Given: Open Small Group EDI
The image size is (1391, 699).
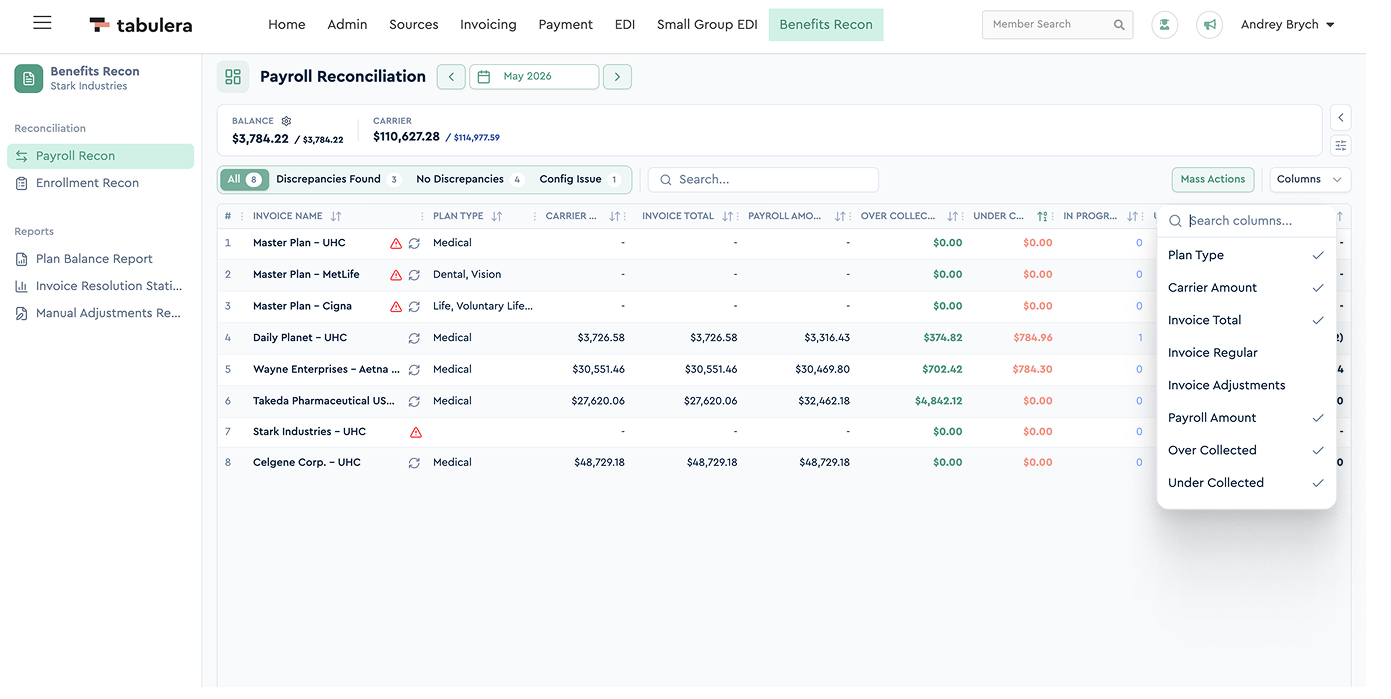Looking at the screenshot, I should point(707,25).
